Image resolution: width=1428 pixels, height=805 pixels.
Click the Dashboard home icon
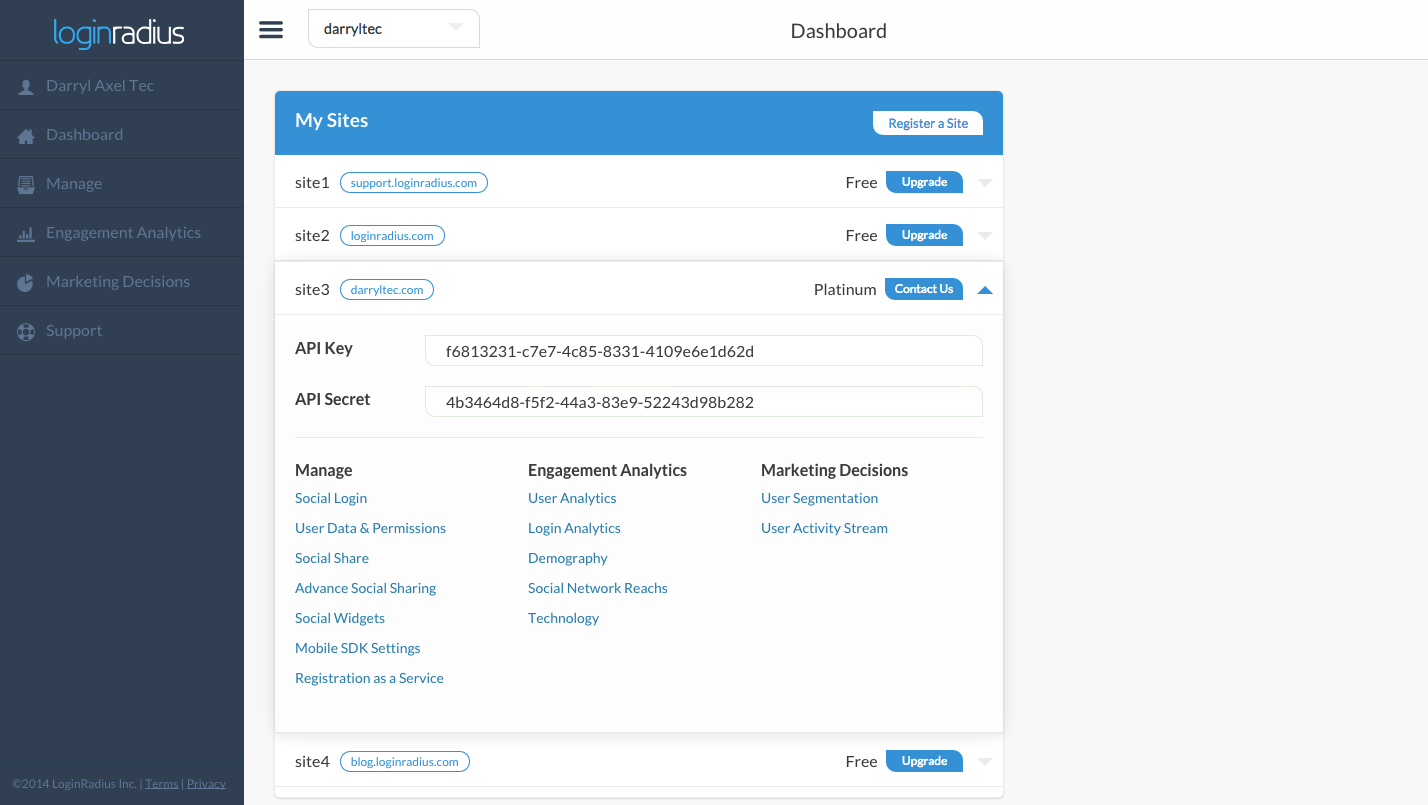coord(25,134)
